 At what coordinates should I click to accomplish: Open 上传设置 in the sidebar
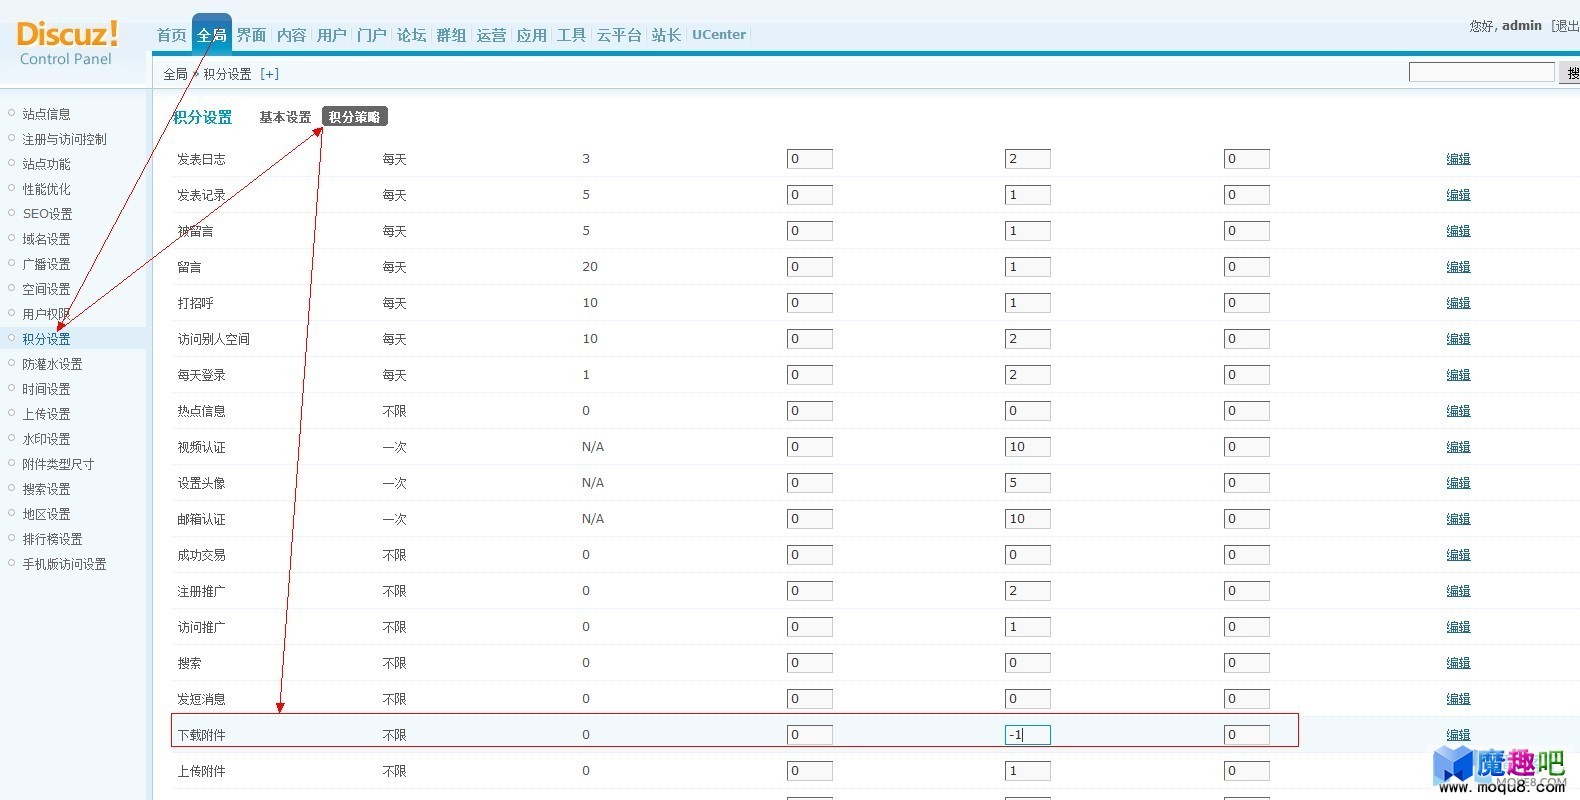coord(46,414)
